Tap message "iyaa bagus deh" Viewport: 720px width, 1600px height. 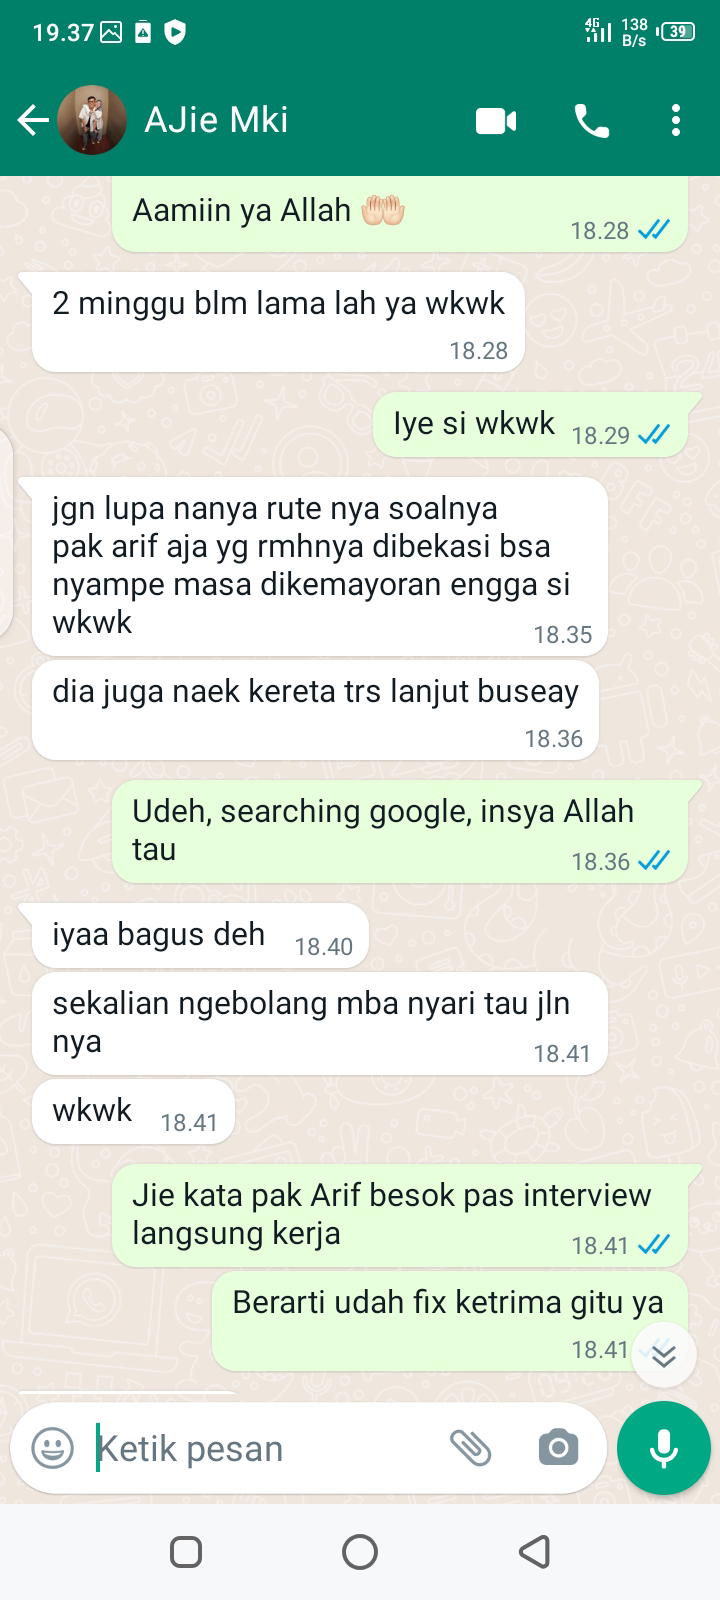[200, 938]
